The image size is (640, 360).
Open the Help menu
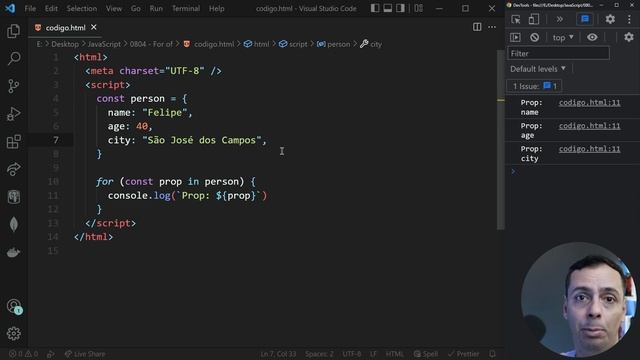(216, 8)
